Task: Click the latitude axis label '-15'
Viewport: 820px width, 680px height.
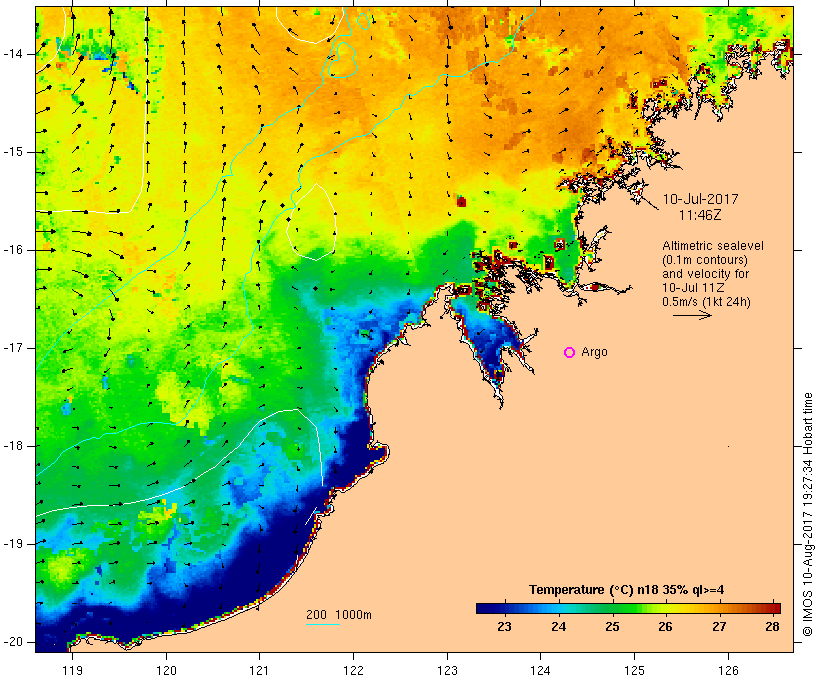Action: coord(13,152)
